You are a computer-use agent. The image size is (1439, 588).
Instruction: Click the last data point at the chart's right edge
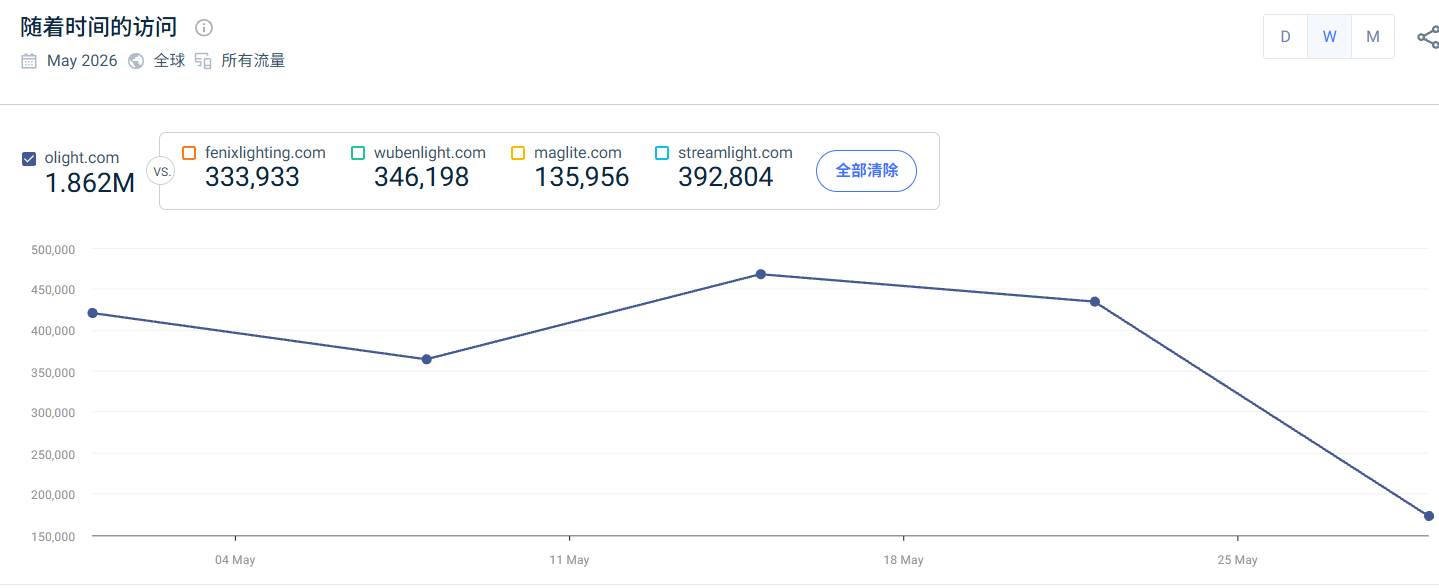1429,516
